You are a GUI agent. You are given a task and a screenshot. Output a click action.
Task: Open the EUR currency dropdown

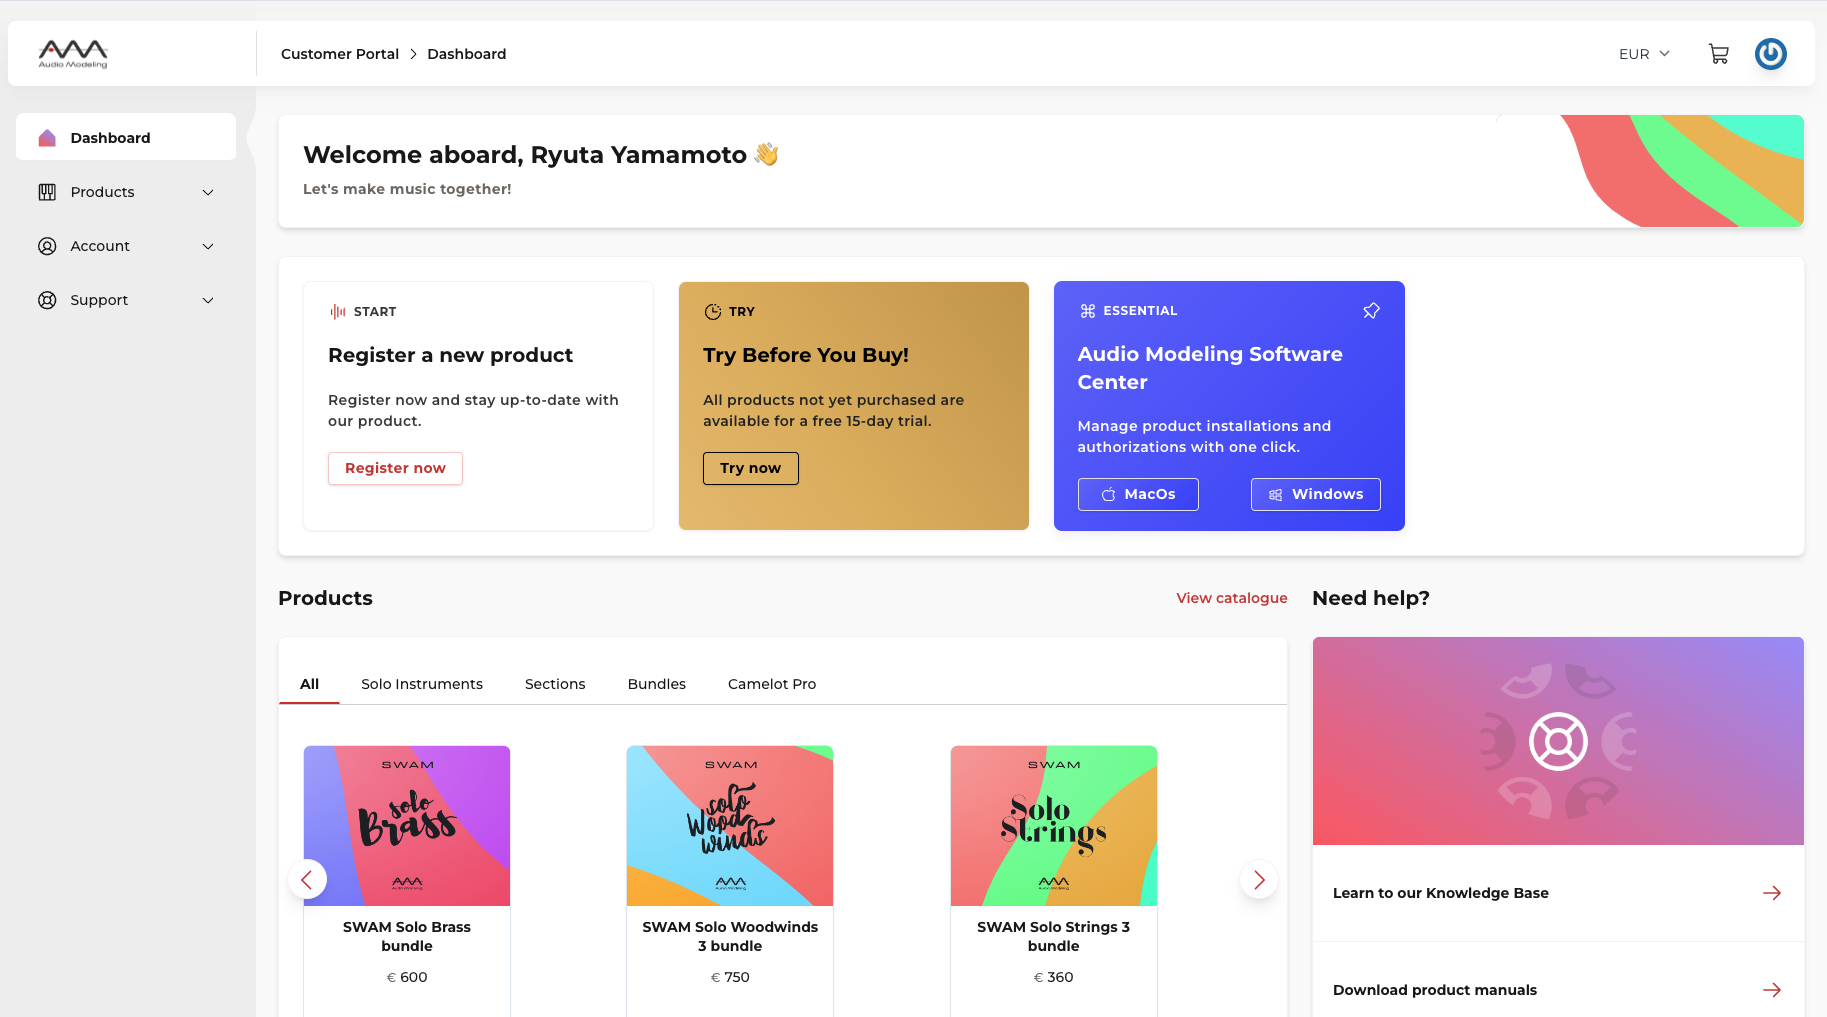(x=1644, y=54)
